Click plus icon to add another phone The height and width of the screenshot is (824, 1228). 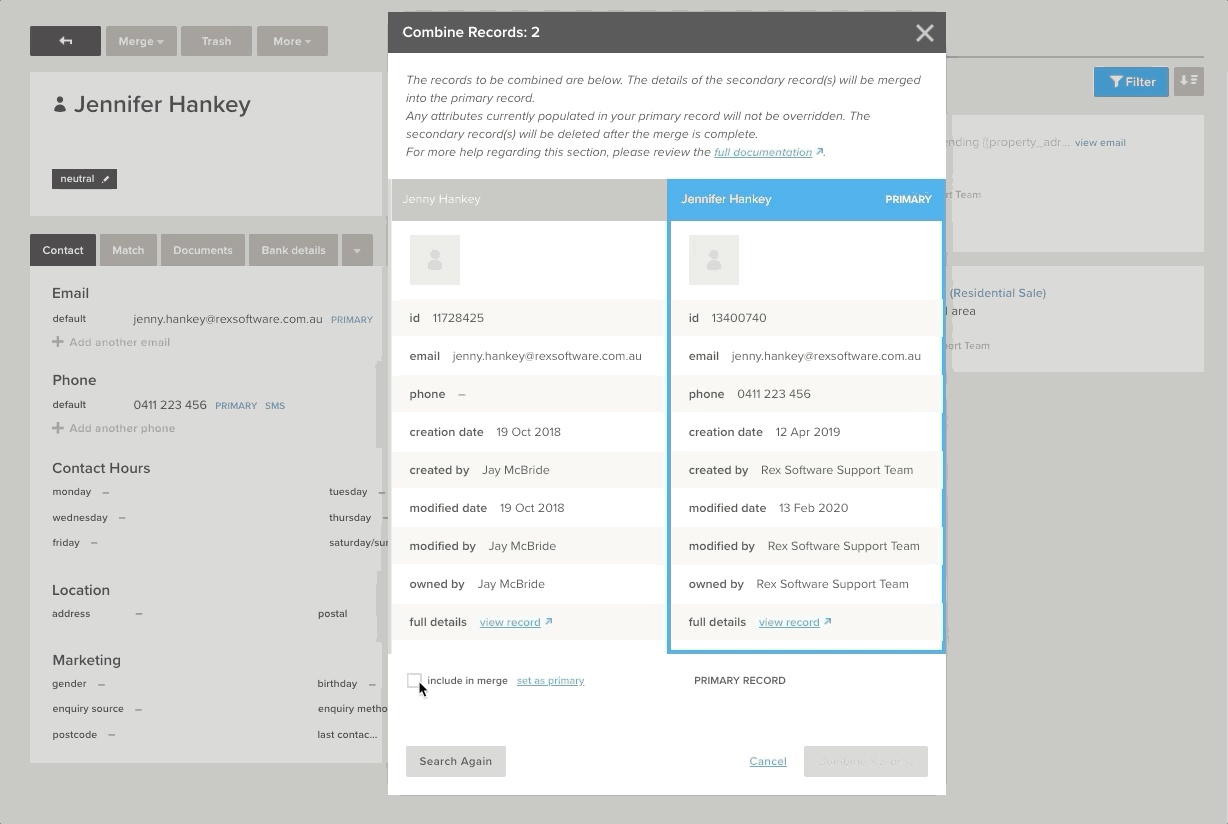(x=58, y=428)
